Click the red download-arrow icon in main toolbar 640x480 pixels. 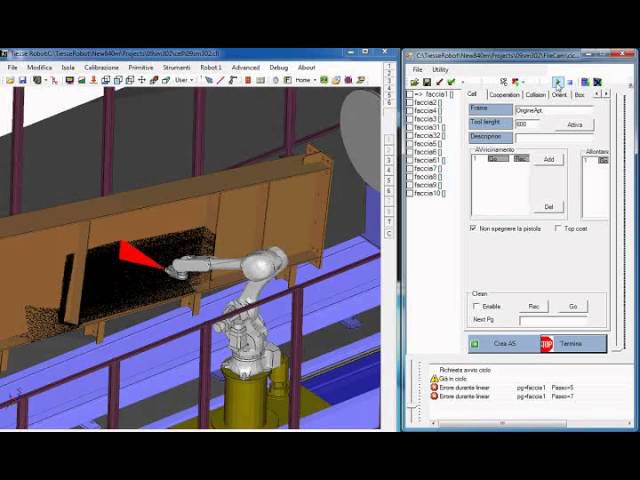pos(93,80)
